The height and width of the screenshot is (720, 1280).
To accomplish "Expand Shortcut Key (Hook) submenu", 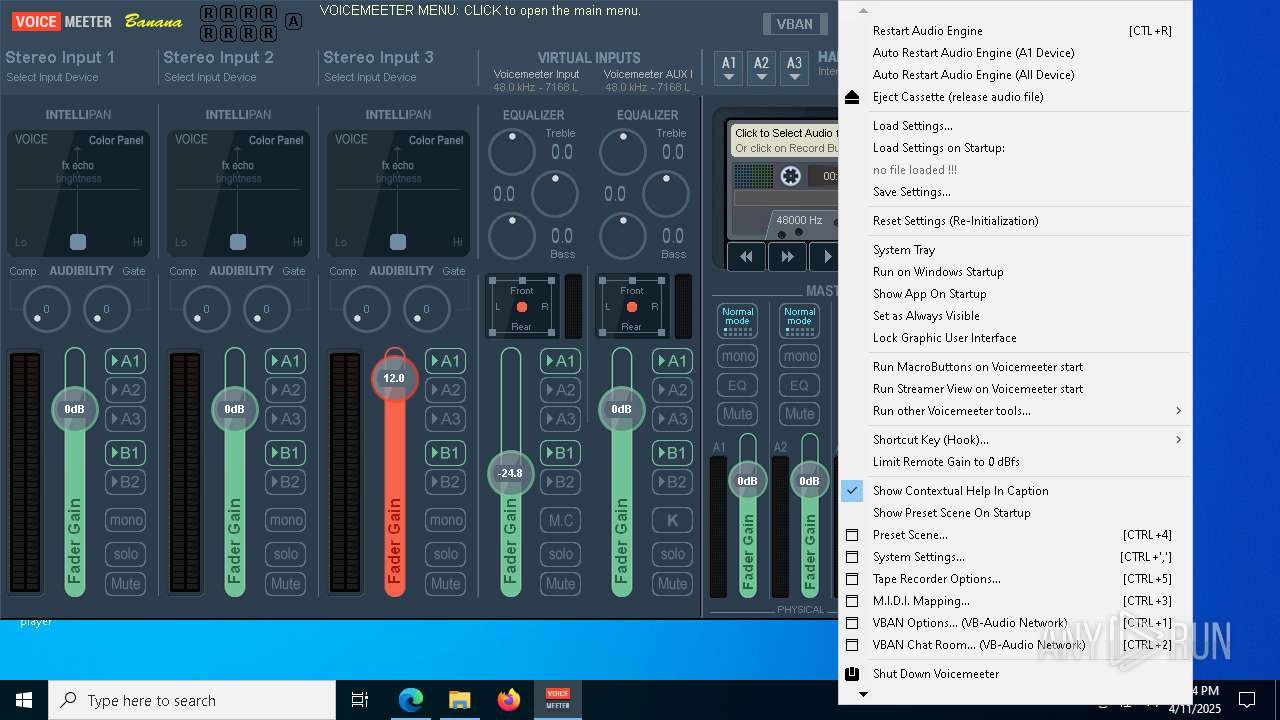I will point(1015,440).
